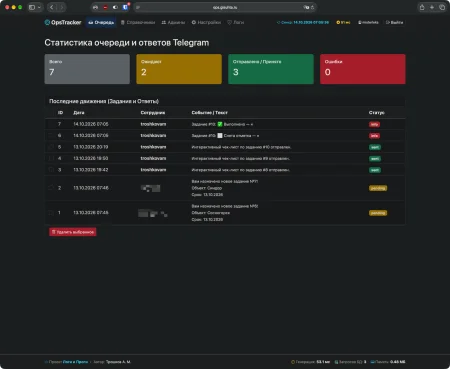This screenshot has width=450, height=369.
Task: Click the yellow pending badge in row ID 1
Action: coord(378,213)
